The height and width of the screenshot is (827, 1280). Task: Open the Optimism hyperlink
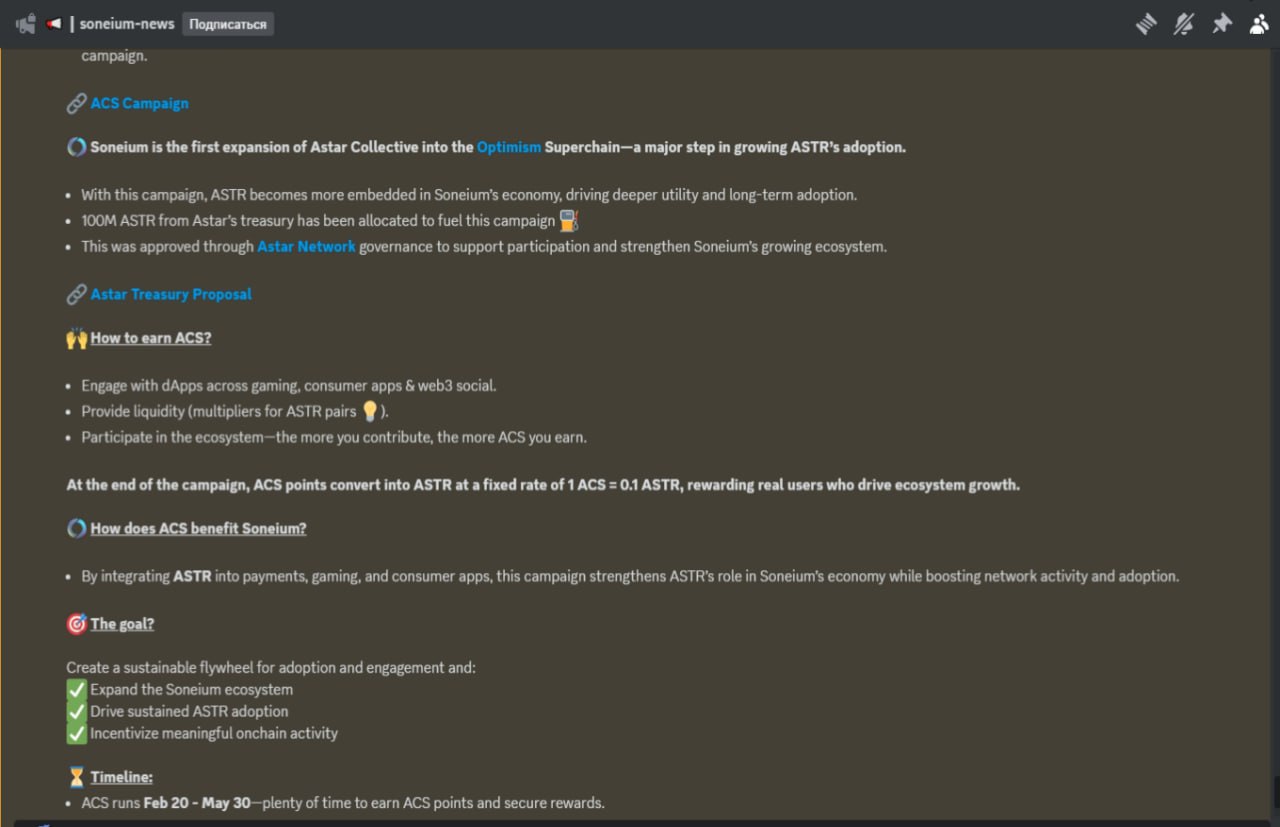tap(509, 147)
